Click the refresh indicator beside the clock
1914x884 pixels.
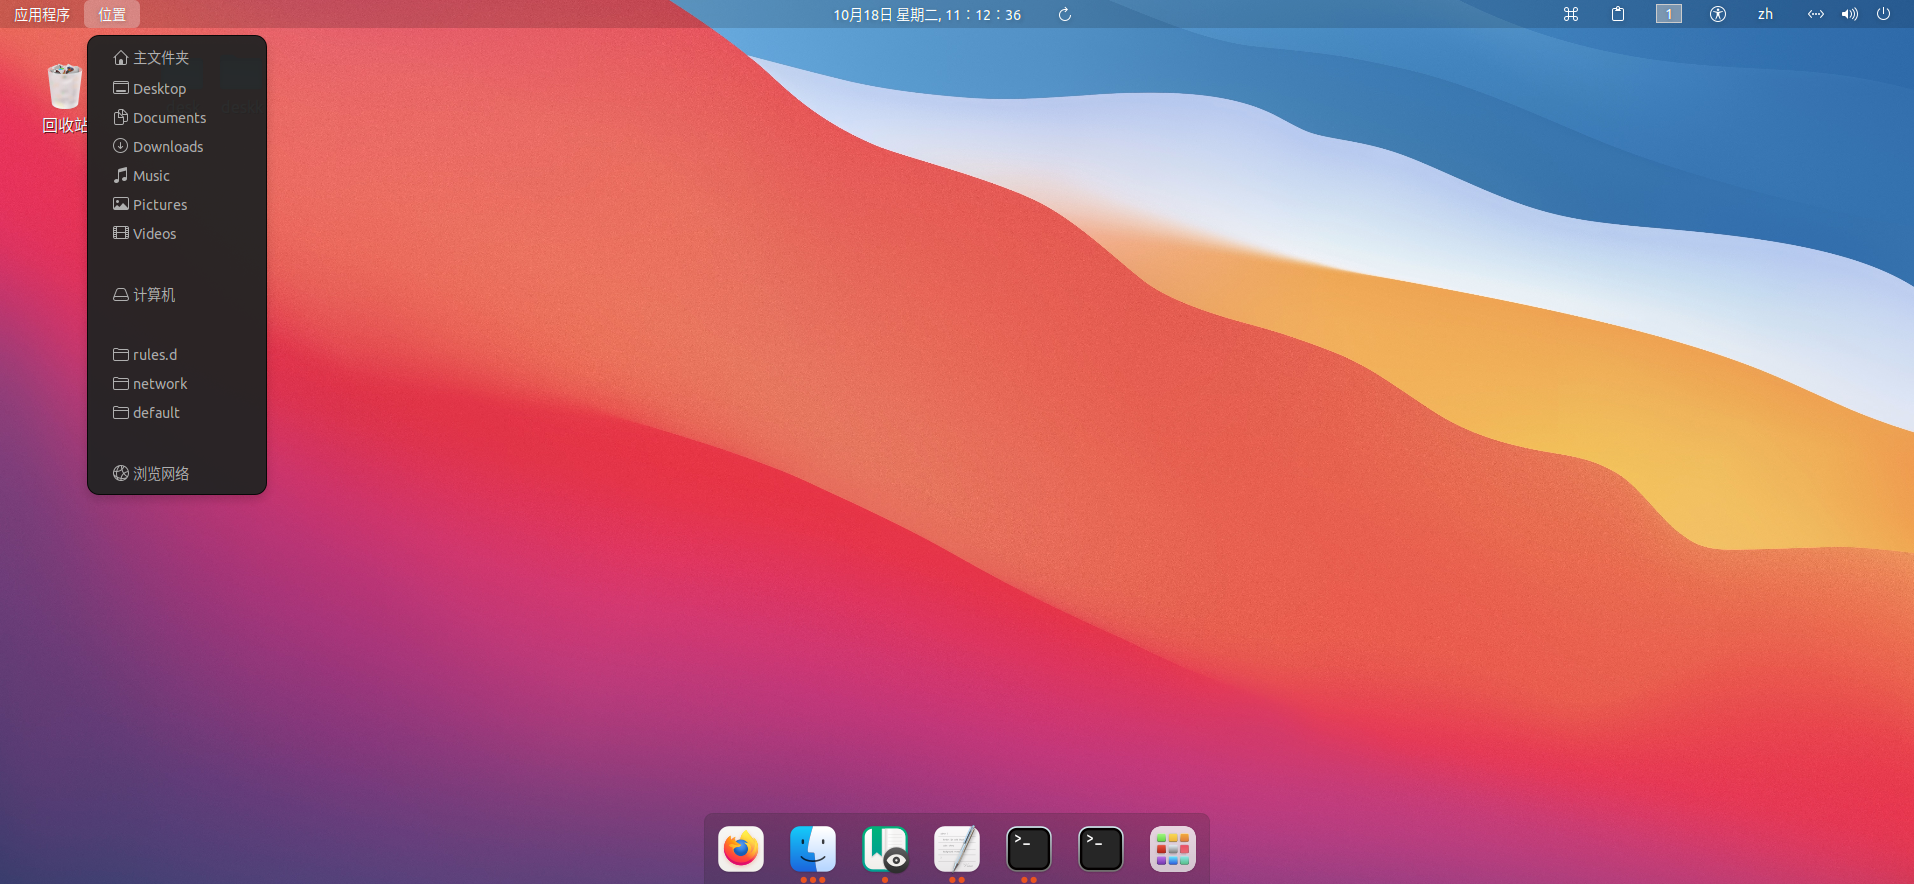click(x=1065, y=15)
